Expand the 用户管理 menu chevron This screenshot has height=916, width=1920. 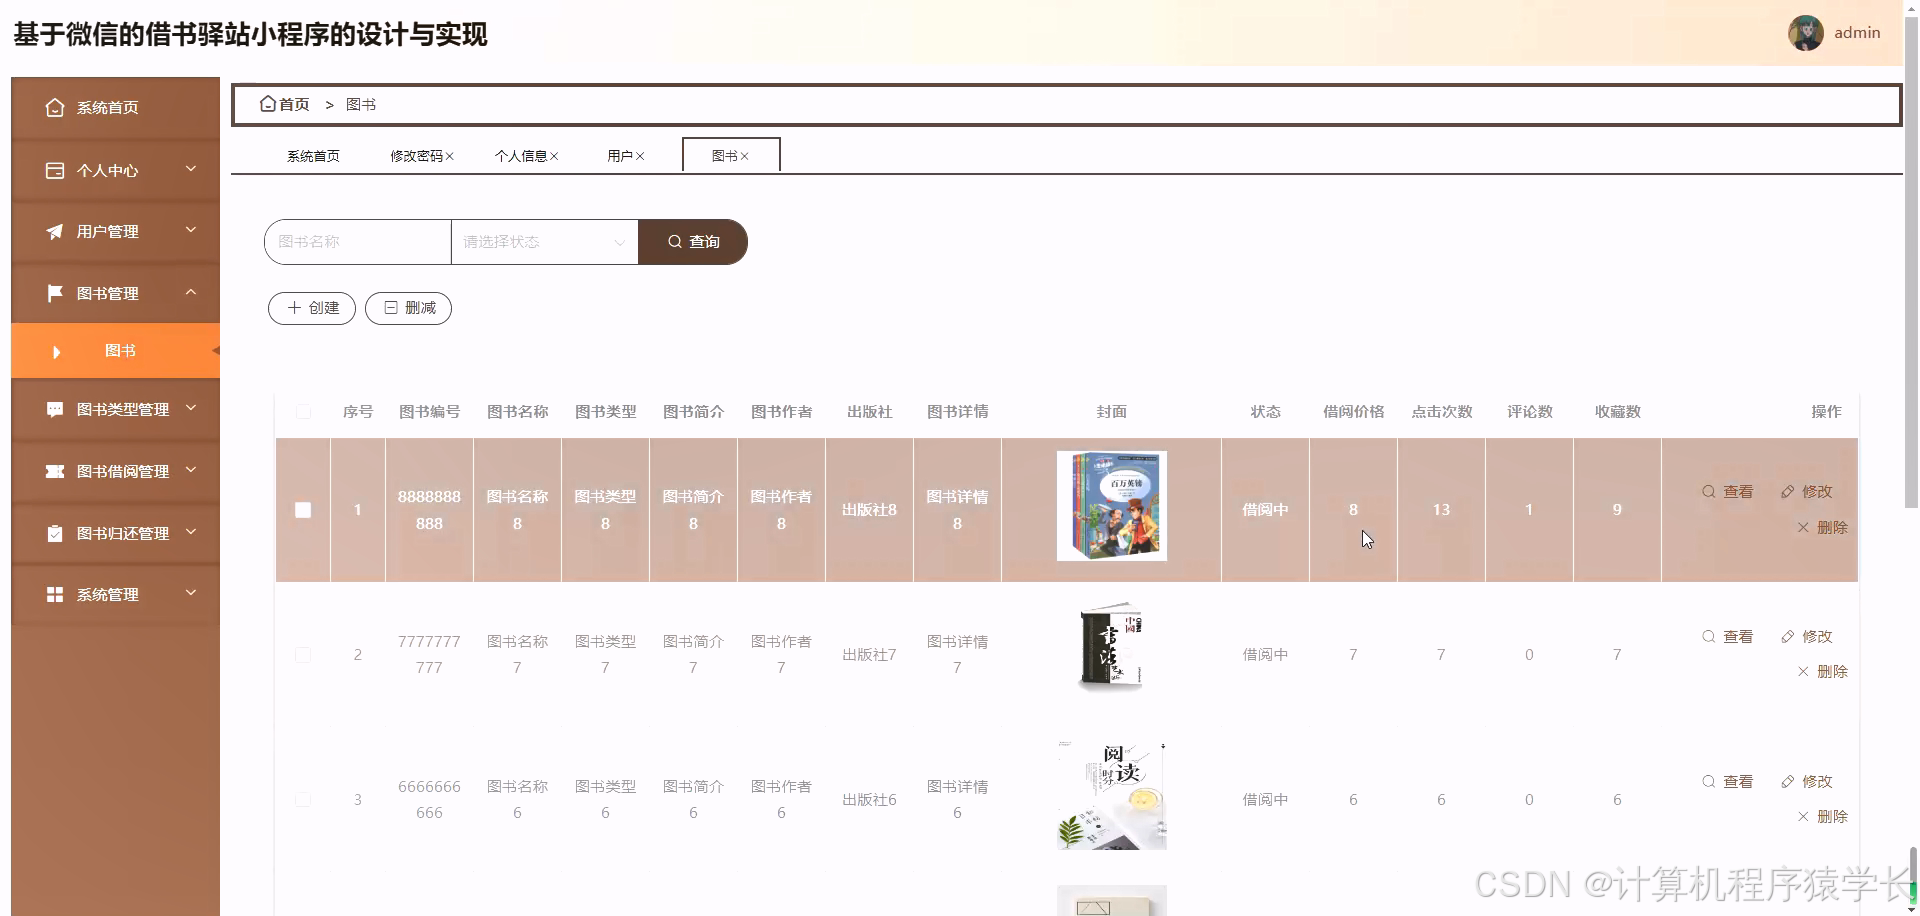tap(191, 230)
